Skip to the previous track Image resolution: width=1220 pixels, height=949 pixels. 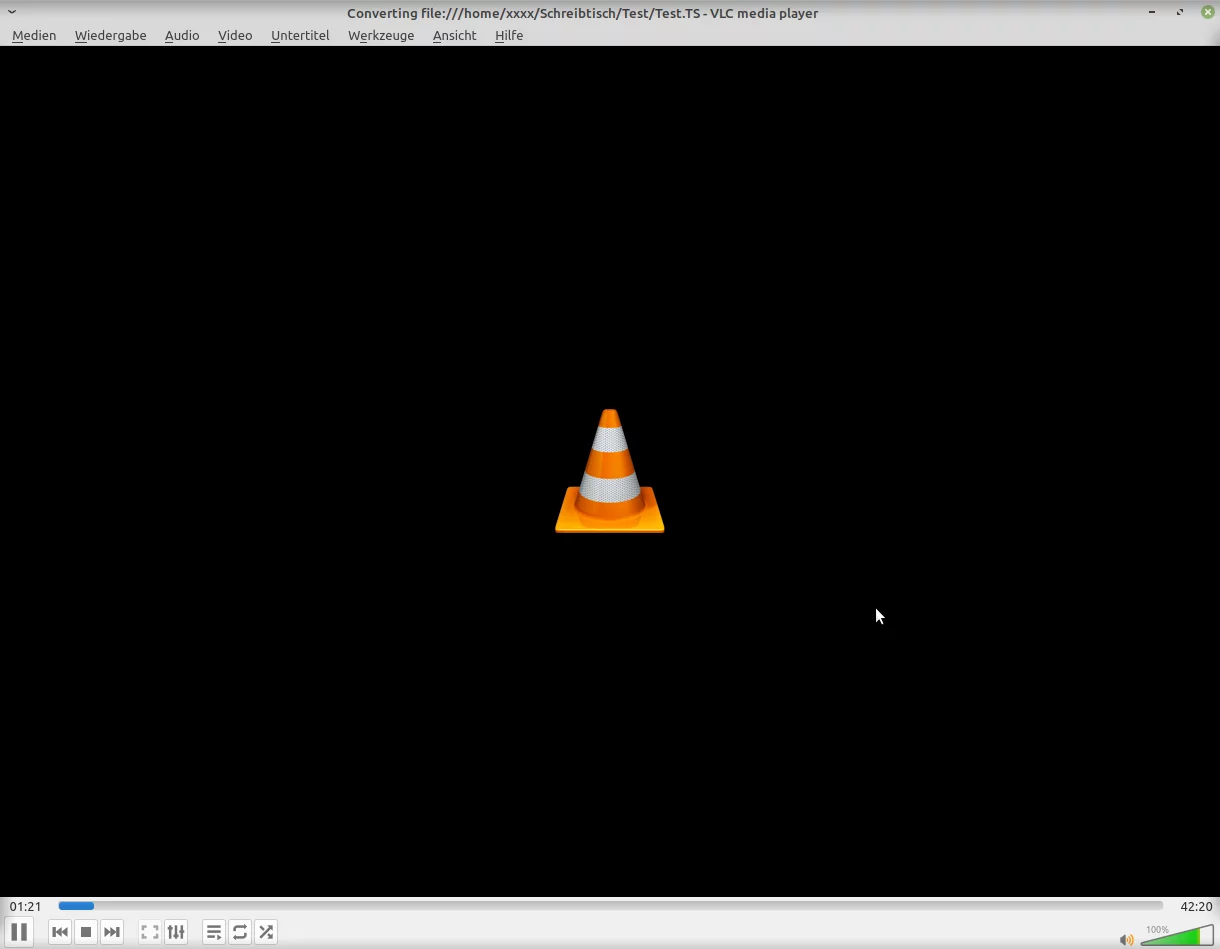[x=60, y=932]
